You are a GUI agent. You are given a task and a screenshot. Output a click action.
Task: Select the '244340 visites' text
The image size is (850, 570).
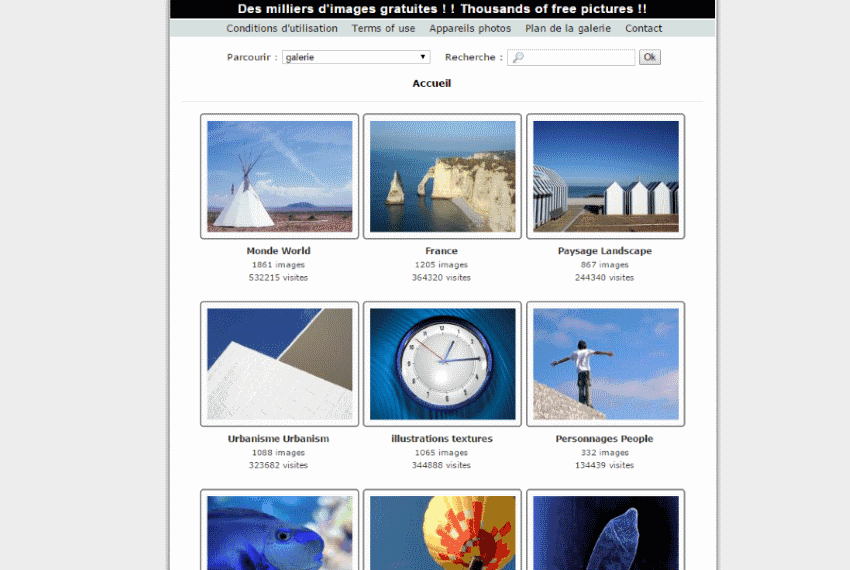[604, 278]
